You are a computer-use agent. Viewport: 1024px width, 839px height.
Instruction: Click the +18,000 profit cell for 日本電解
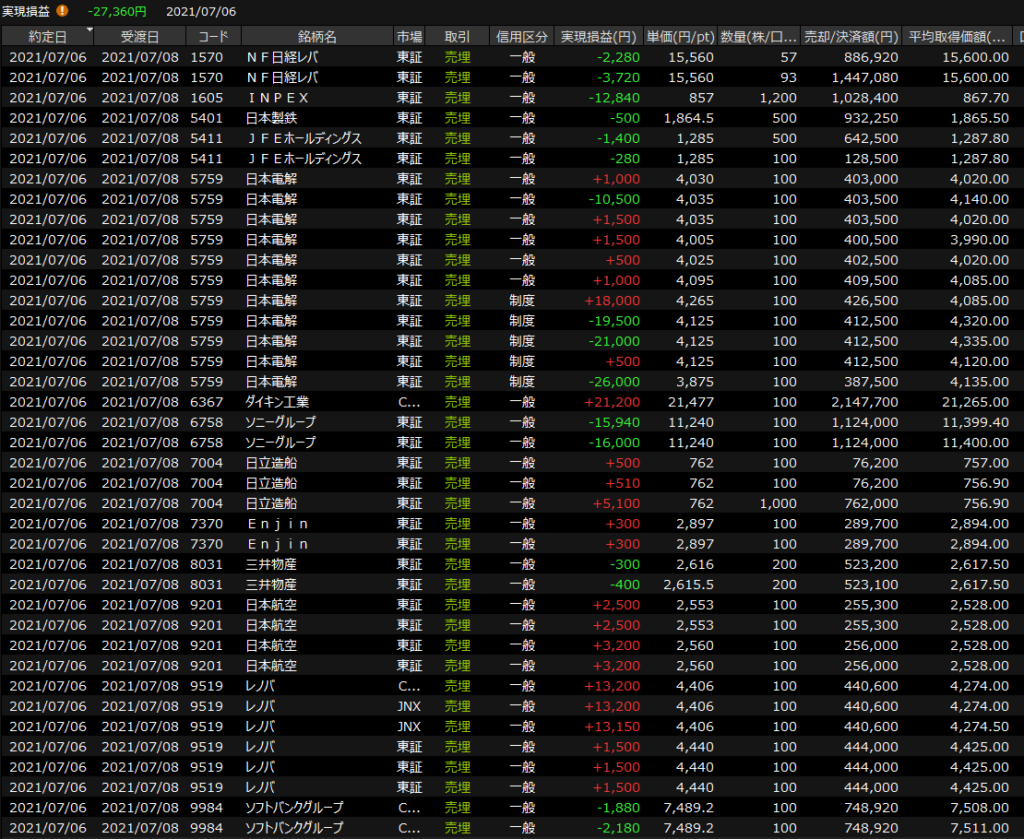coord(610,300)
